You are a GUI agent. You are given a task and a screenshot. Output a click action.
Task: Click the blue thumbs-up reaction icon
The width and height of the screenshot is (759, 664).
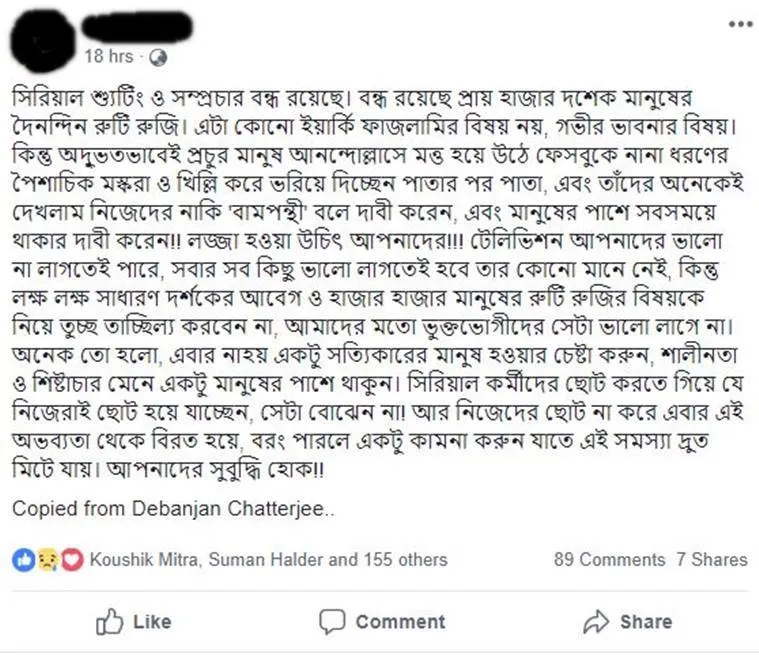click(24, 560)
